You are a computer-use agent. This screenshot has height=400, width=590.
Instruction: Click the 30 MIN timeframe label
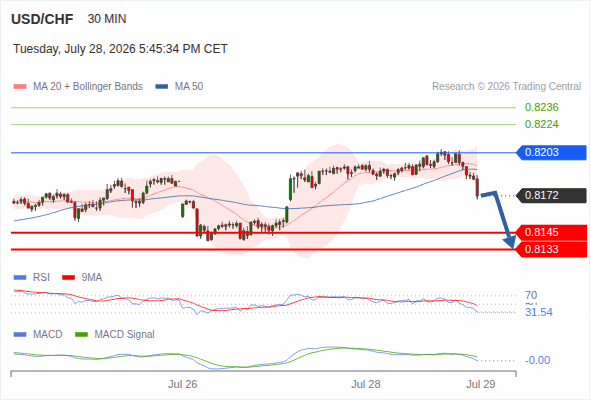coord(107,19)
